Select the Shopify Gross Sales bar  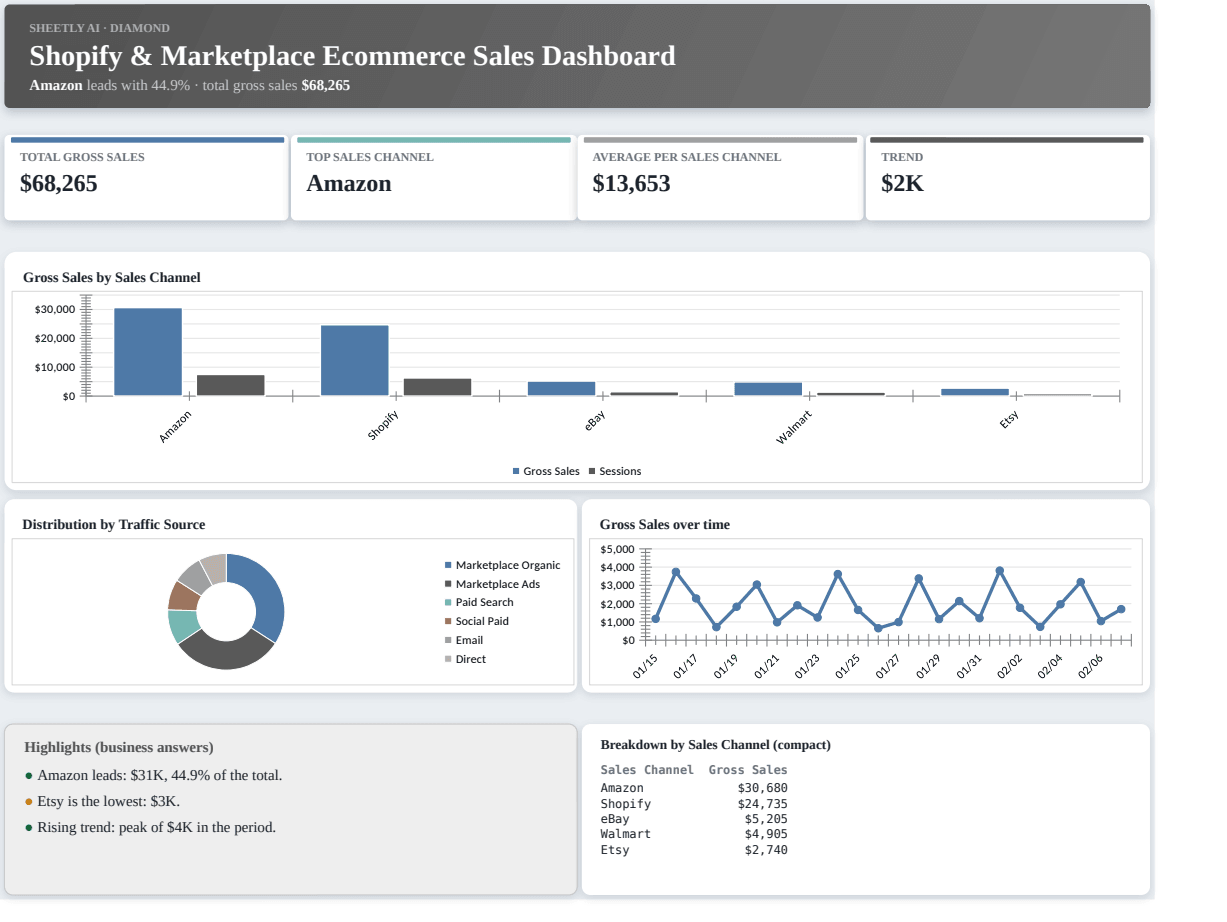pyautogui.click(x=355, y=361)
